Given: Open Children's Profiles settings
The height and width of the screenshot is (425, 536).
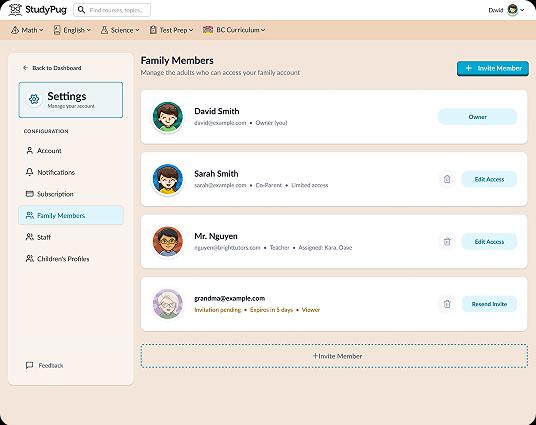Looking at the screenshot, I should pyautogui.click(x=71, y=259).
